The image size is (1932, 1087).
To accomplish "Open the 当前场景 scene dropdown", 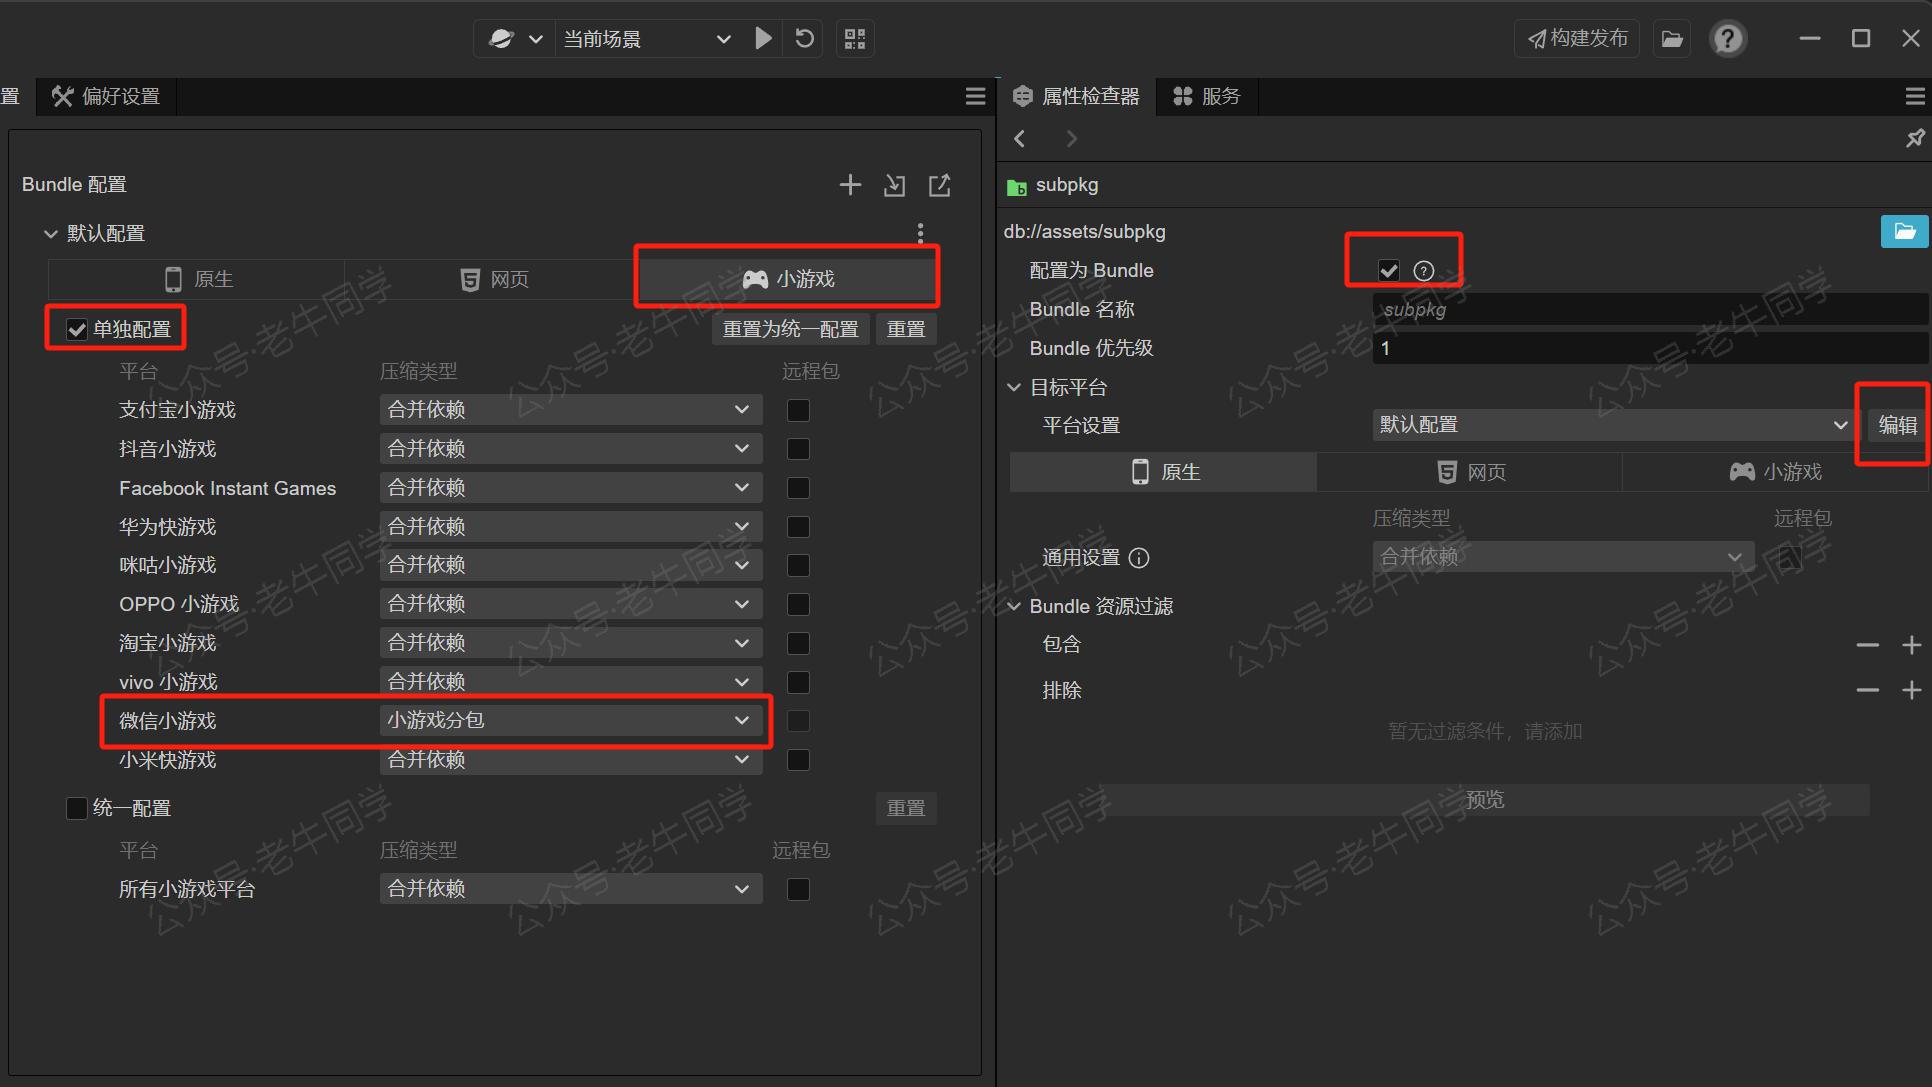I will click(646, 39).
